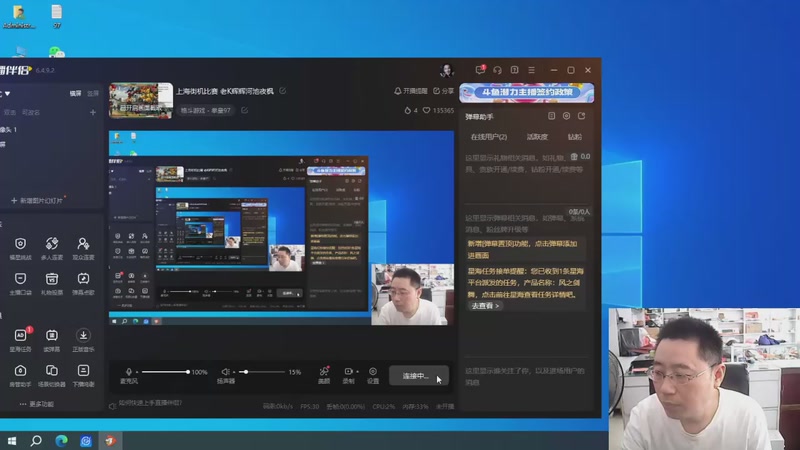Screen dimensions: 800x450
Task: Edit the 格斗游戏 category tag icon
Action: [x=244, y=110]
